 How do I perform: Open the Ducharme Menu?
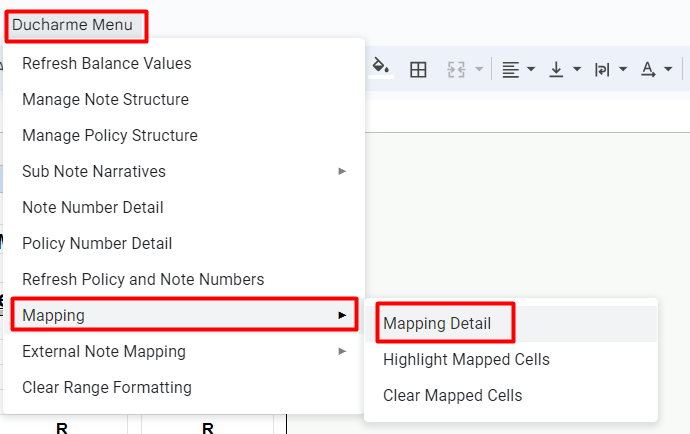click(73, 25)
